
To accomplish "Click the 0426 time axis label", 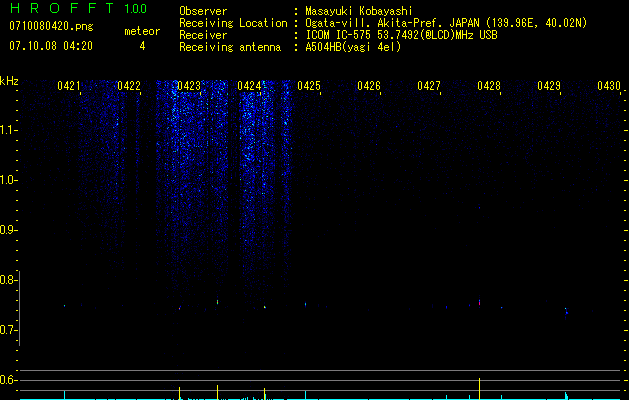I will coord(369,86).
